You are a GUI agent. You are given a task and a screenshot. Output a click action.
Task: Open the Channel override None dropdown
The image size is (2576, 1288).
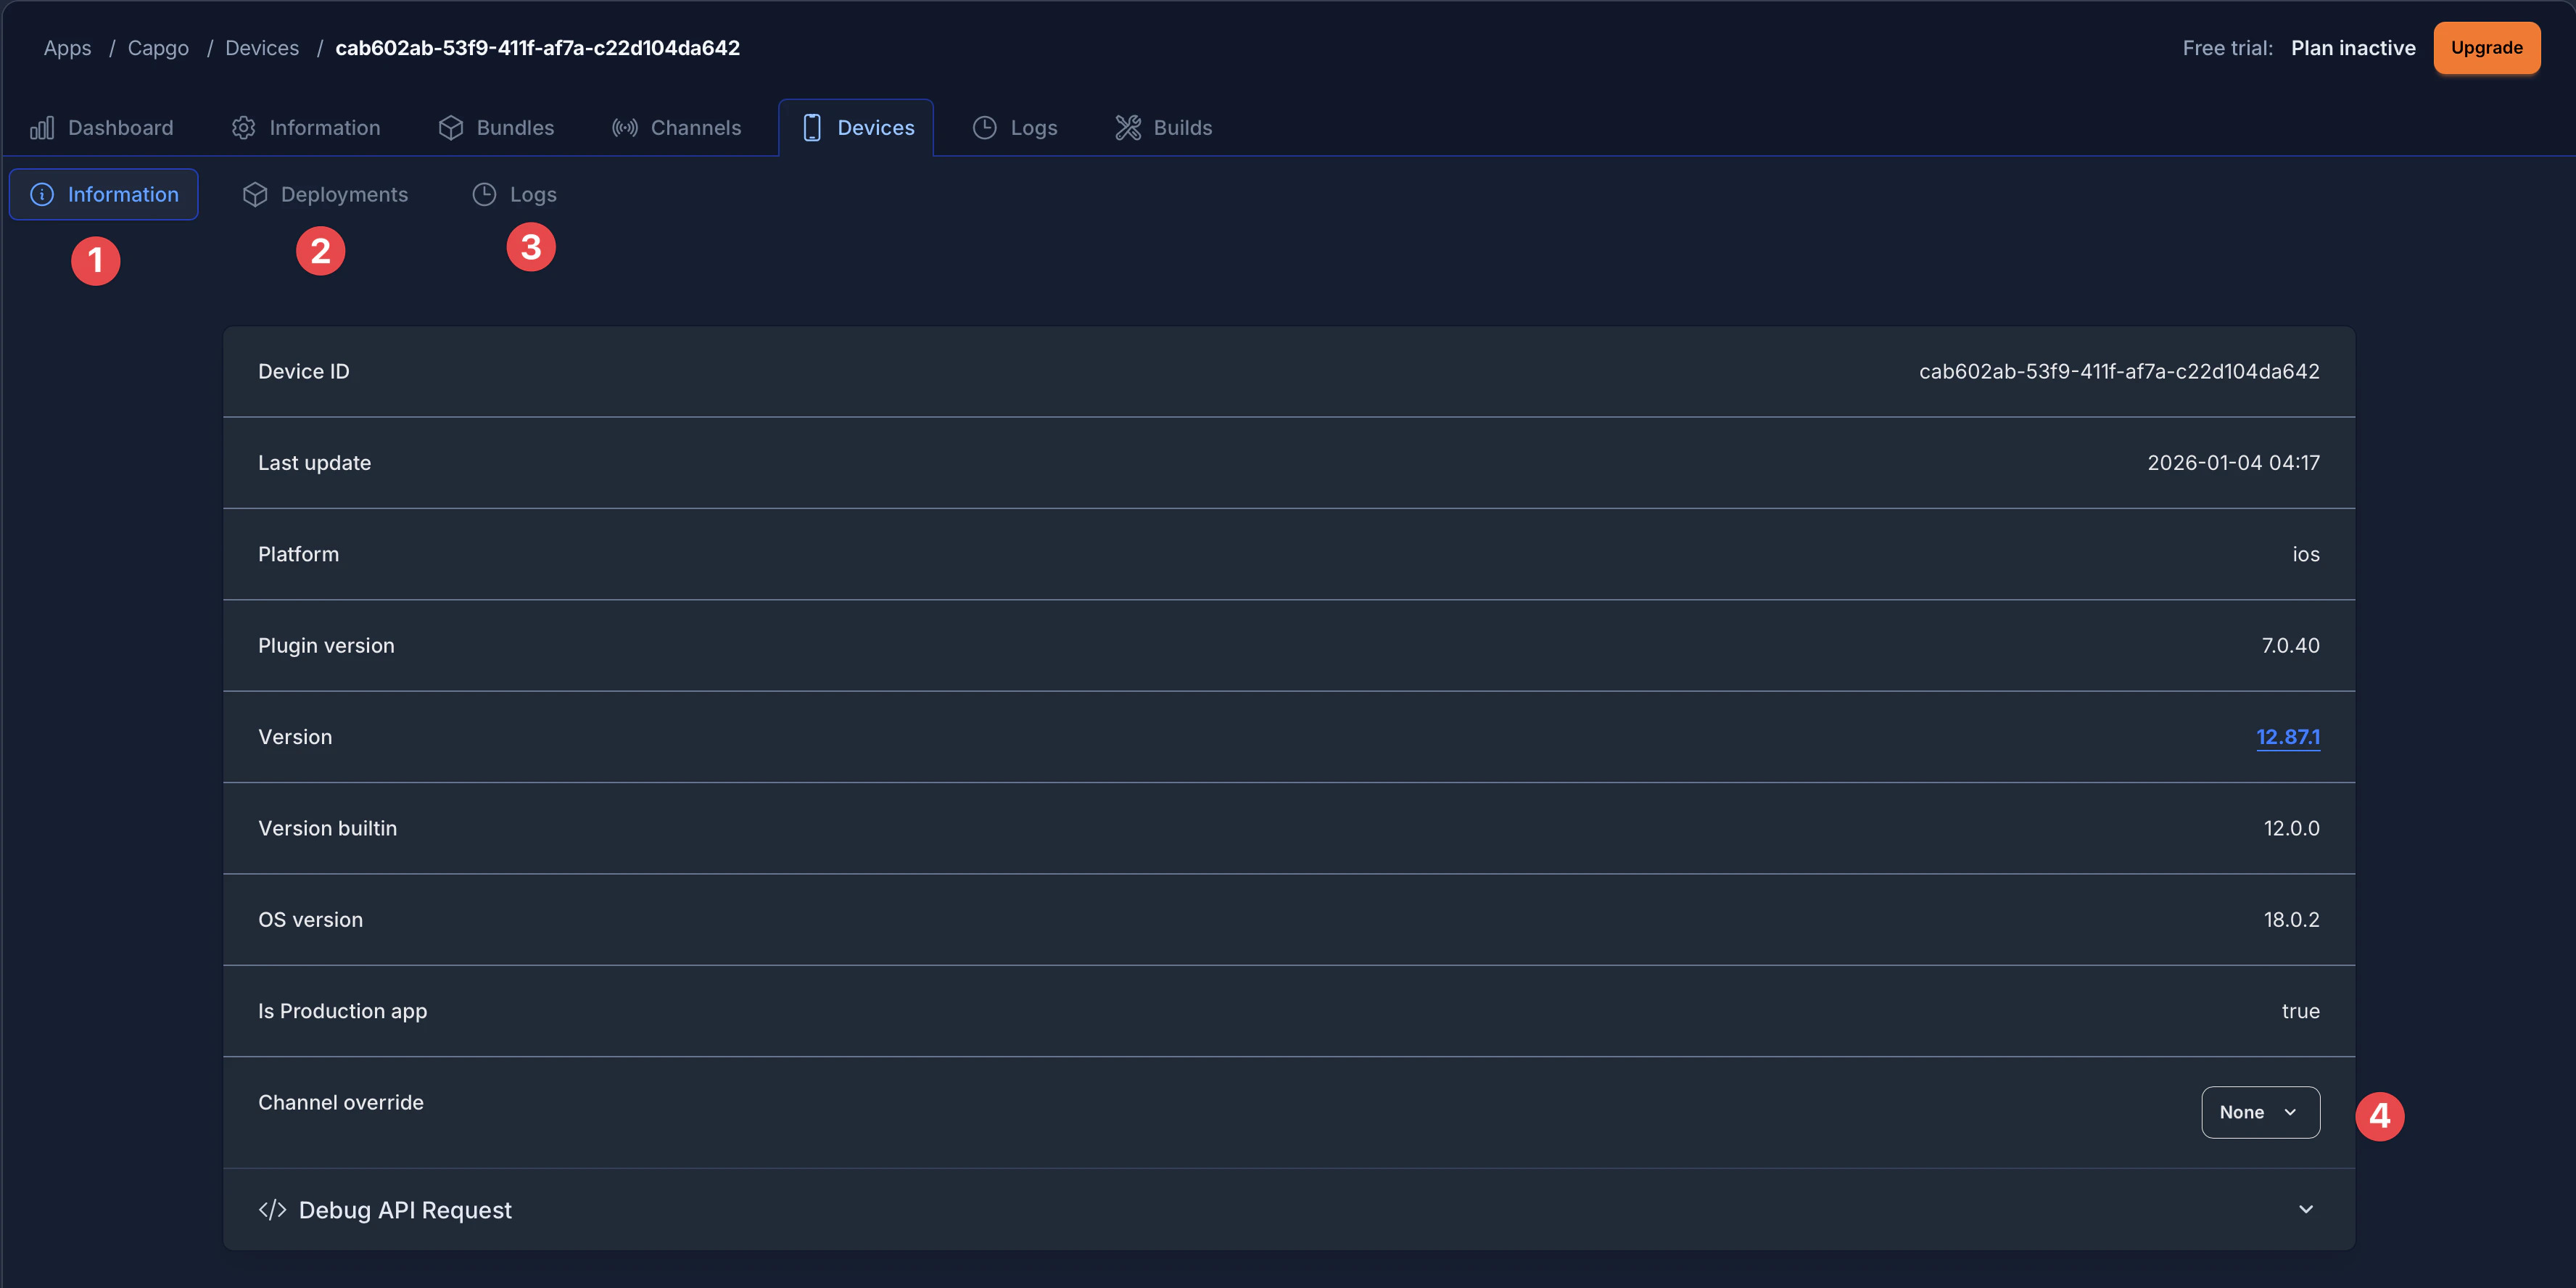pyautogui.click(x=2260, y=1112)
